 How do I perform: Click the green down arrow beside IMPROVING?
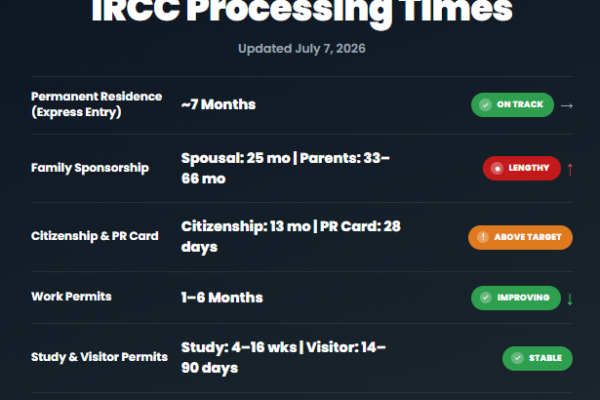570,299
